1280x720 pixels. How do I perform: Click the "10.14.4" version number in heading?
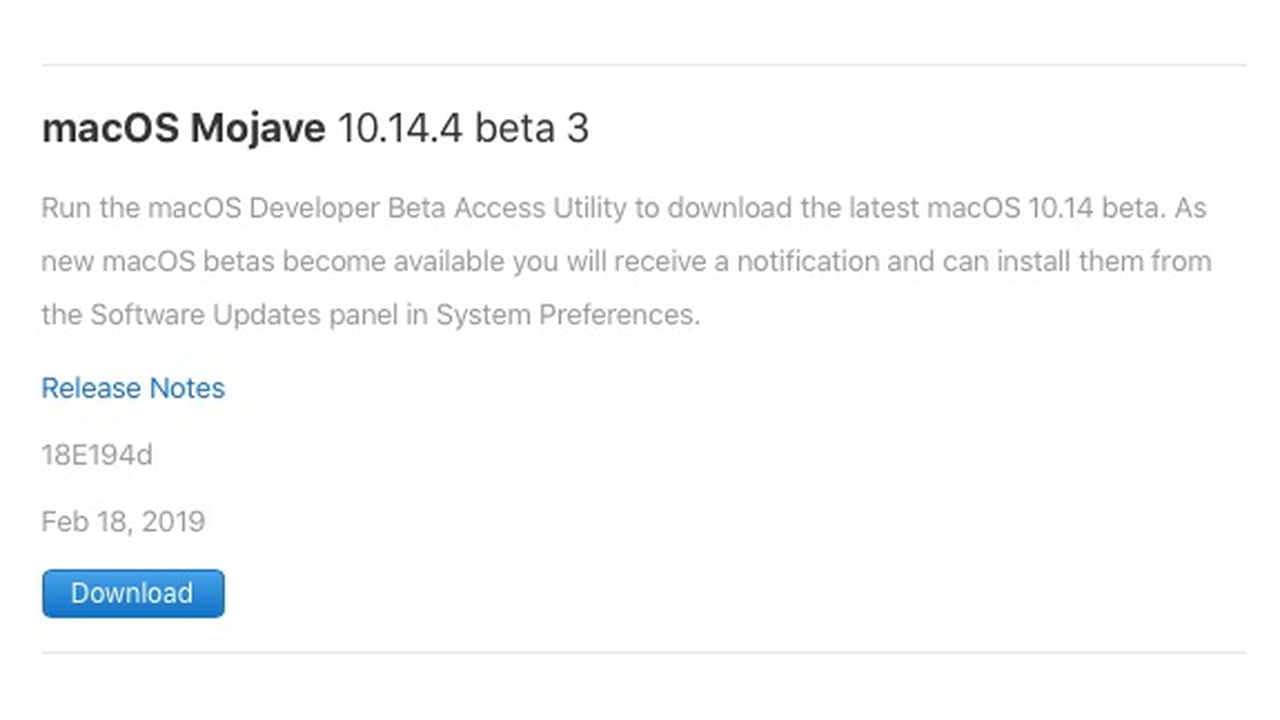(x=399, y=129)
